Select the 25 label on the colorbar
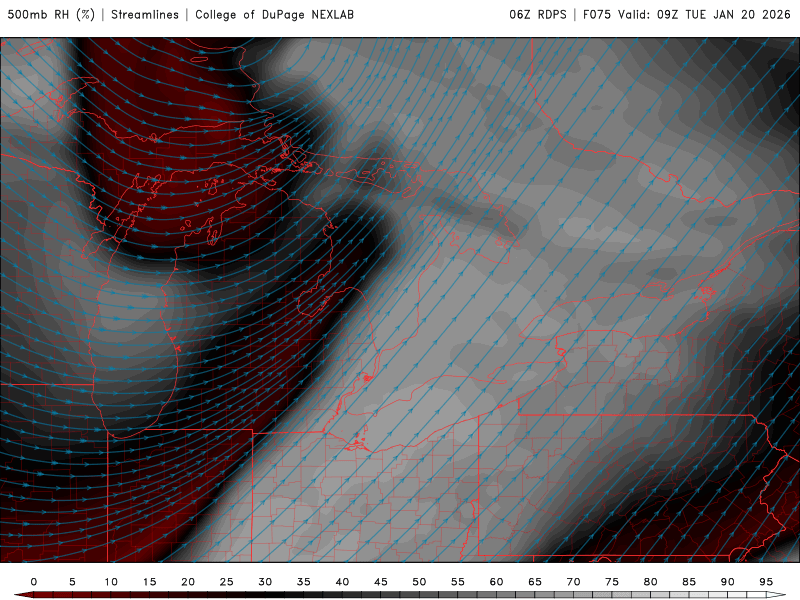800x600 pixels. coord(227,582)
